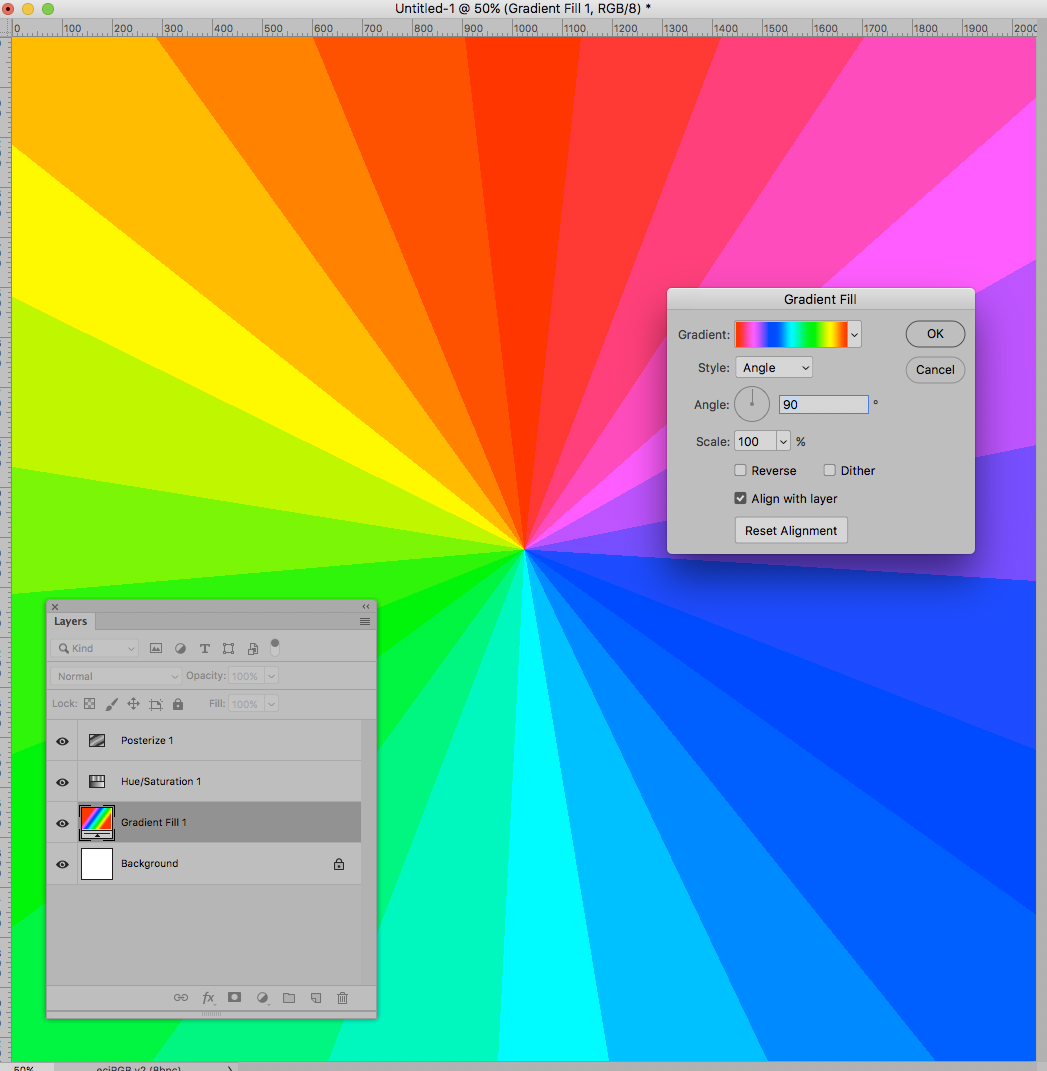Click the add layer mask icon
Screen dimensions: 1047x1071
234,997
